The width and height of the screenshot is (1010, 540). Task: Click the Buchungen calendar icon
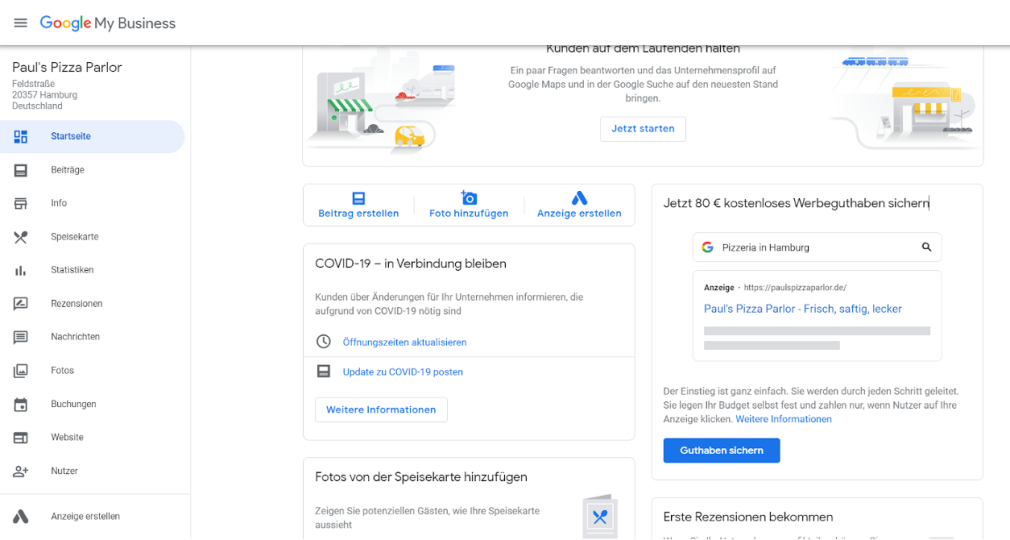click(21, 405)
